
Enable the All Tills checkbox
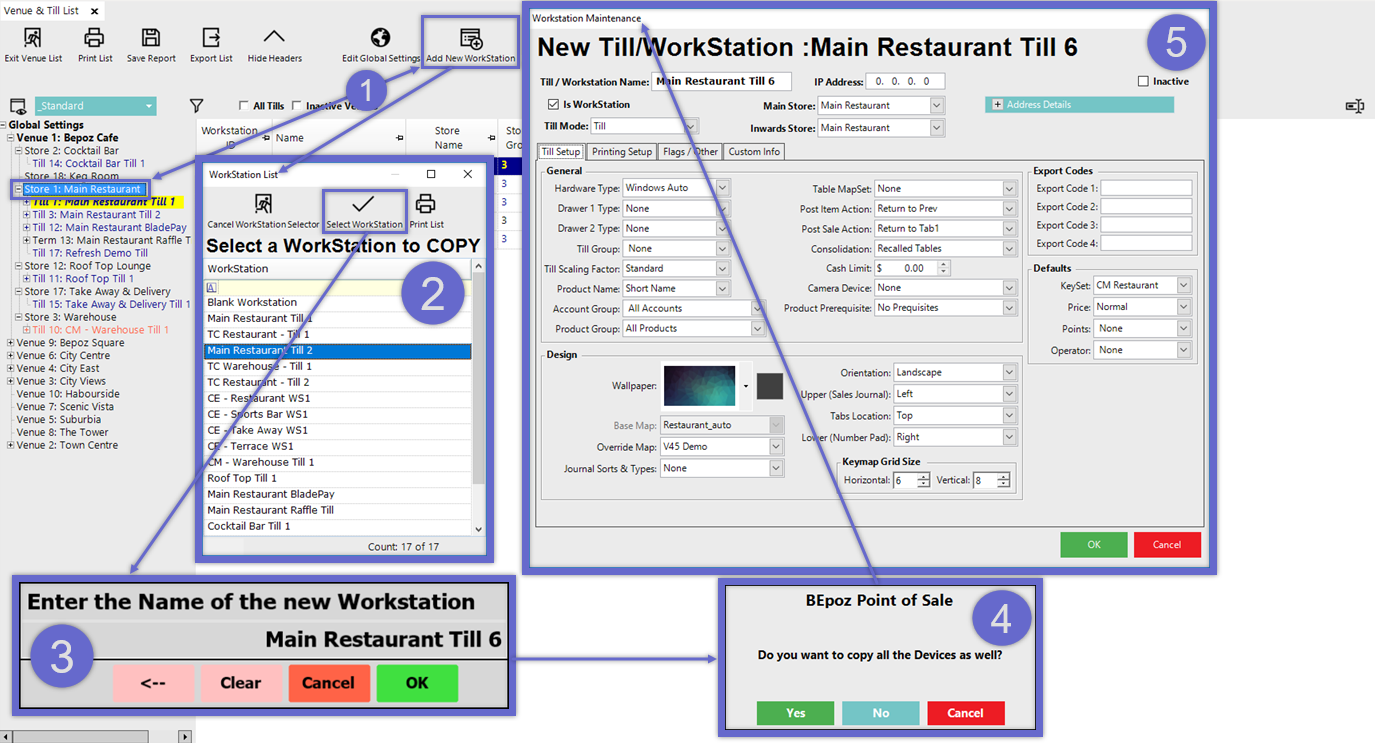(x=244, y=106)
